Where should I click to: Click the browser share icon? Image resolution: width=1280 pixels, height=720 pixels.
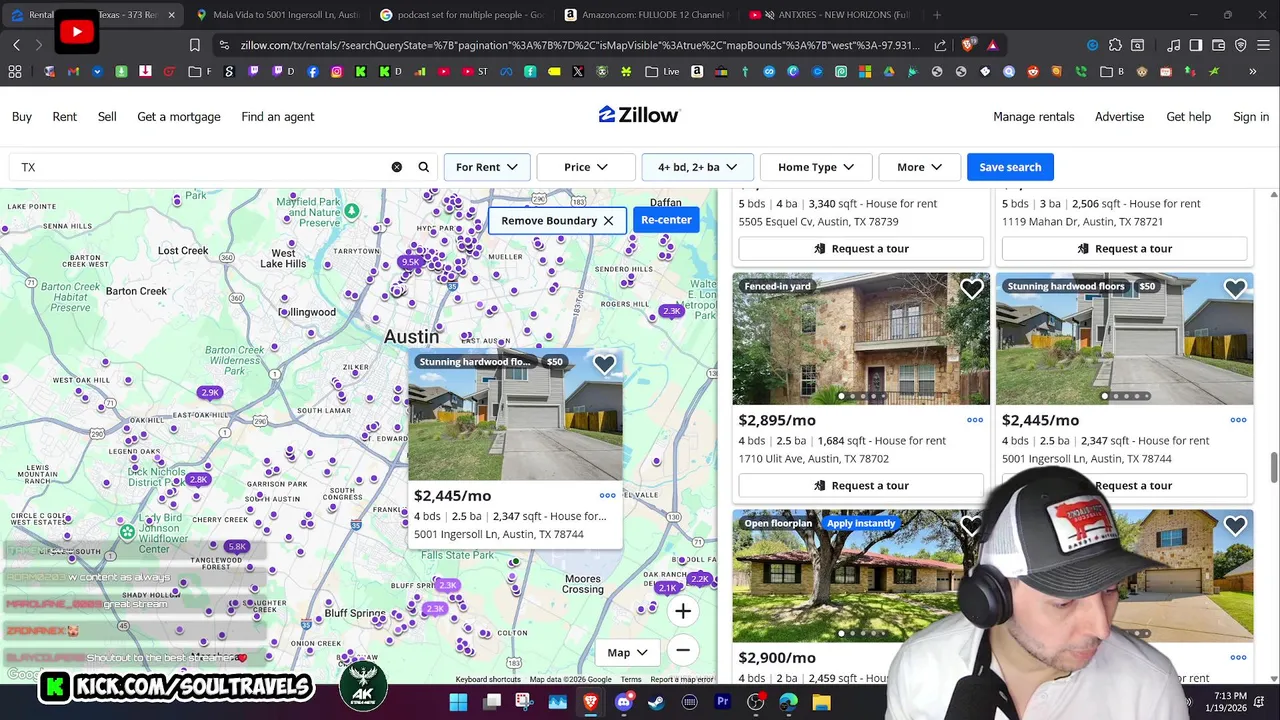coord(940,45)
